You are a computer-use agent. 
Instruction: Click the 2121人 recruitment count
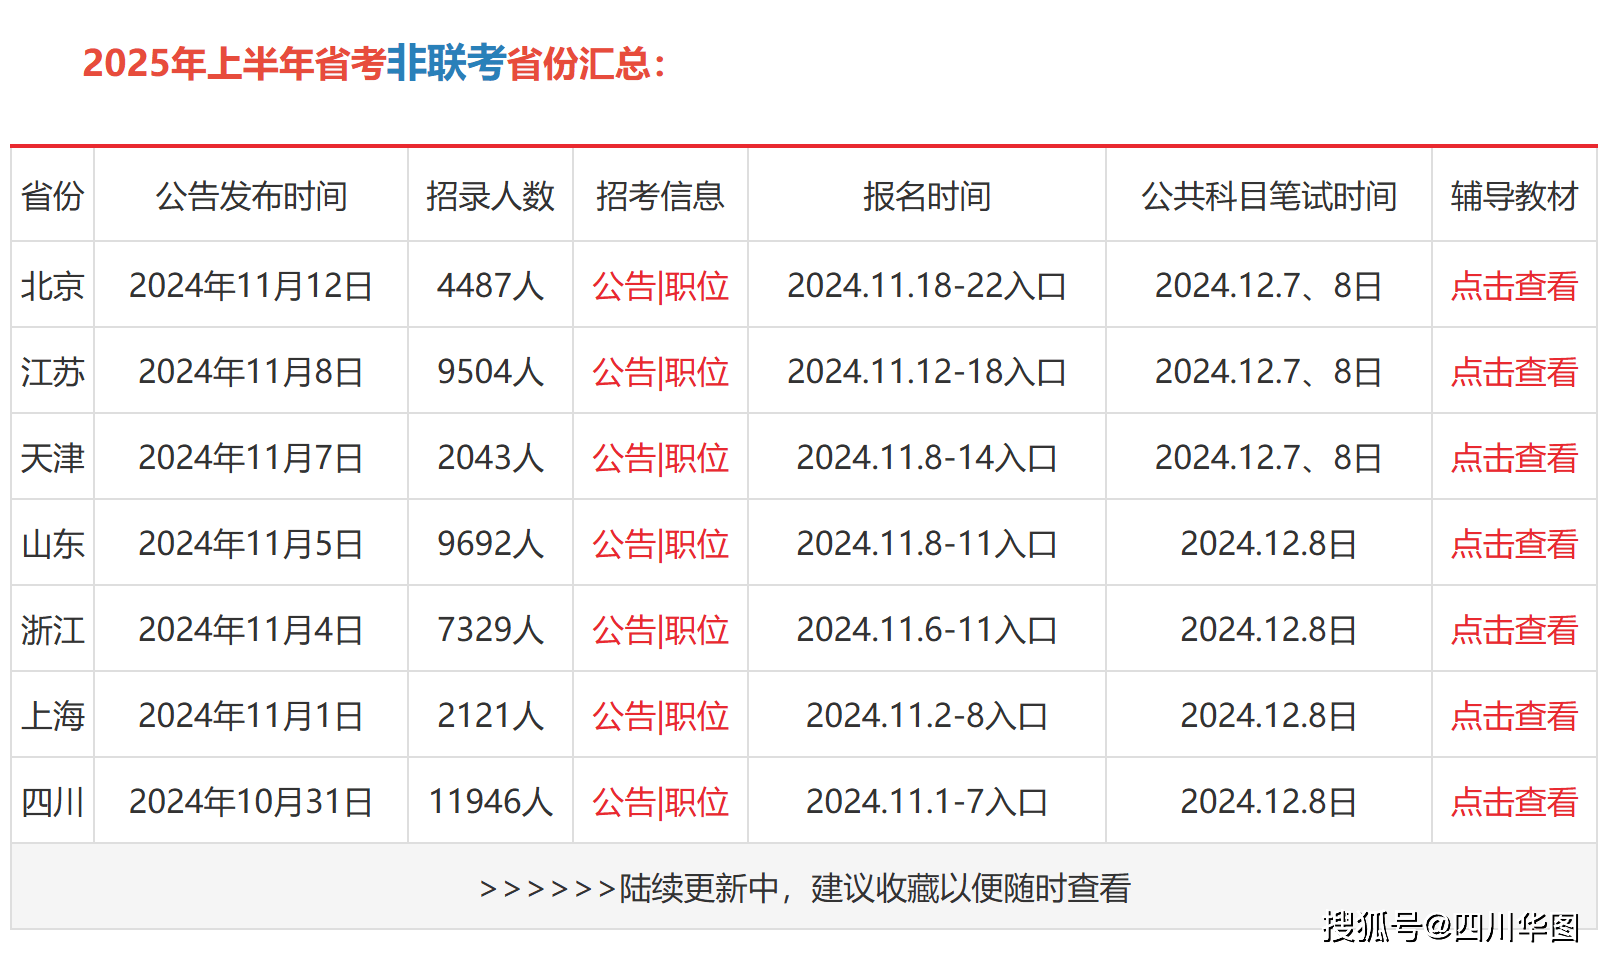490,716
